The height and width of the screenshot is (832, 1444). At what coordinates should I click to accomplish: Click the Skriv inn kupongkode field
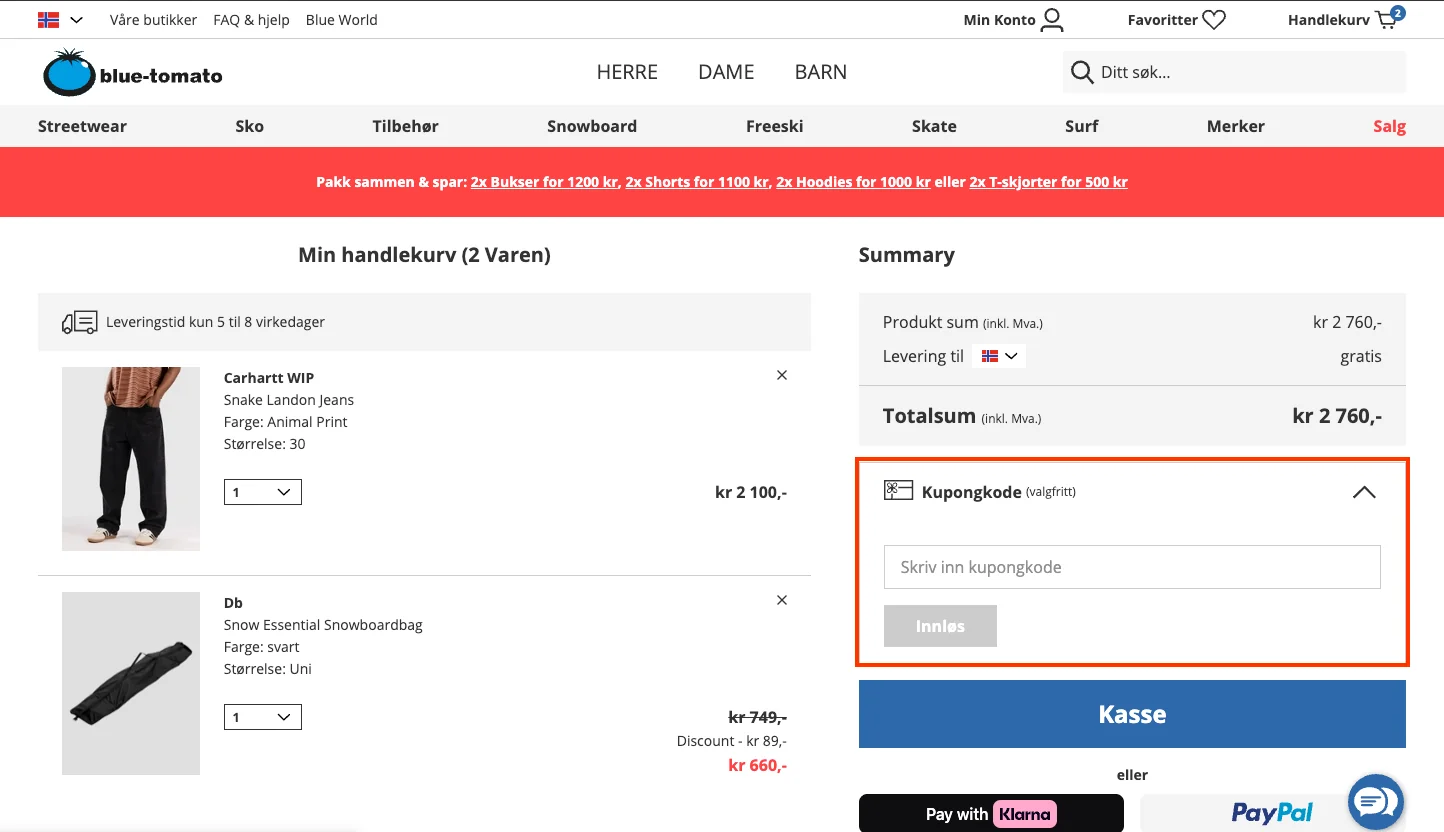pos(1132,567)
